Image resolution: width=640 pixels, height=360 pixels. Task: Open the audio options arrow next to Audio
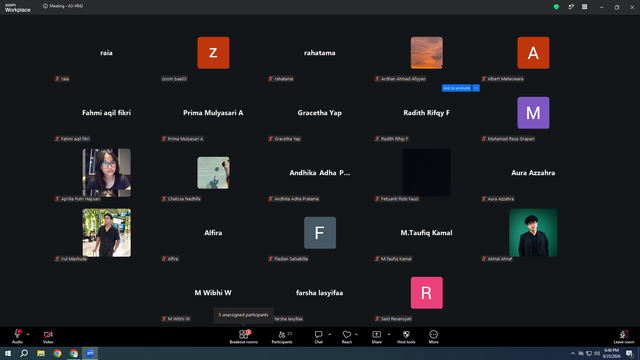pyautogui.click(x=28, y=334)
